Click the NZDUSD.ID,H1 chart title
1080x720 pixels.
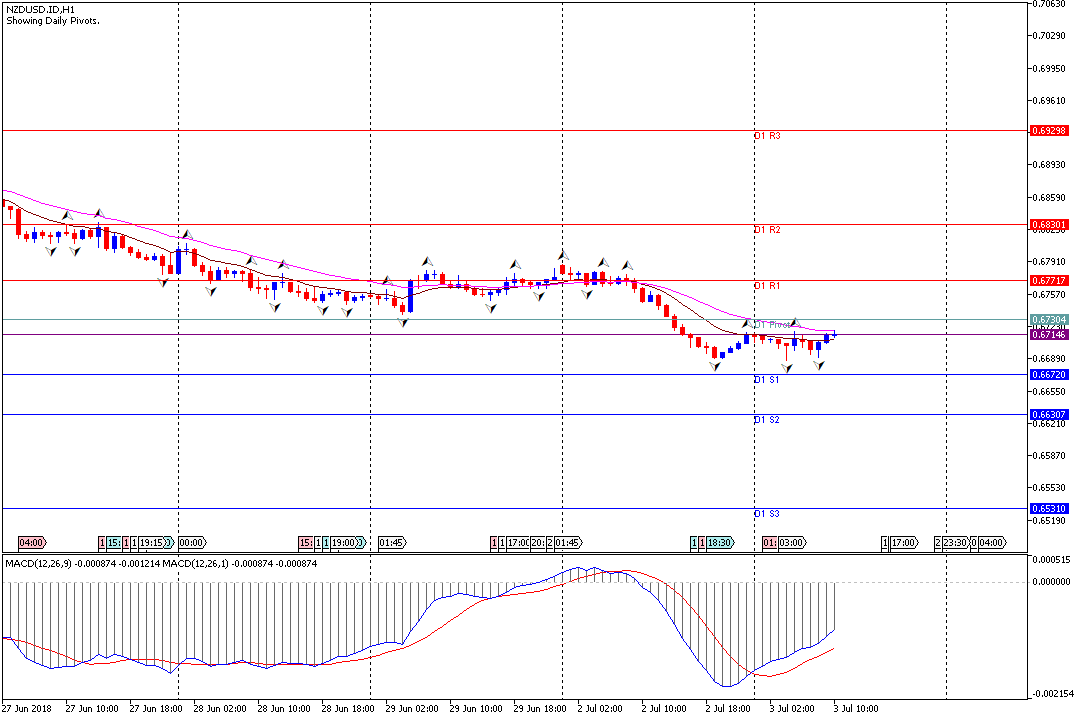pos(40,10)
